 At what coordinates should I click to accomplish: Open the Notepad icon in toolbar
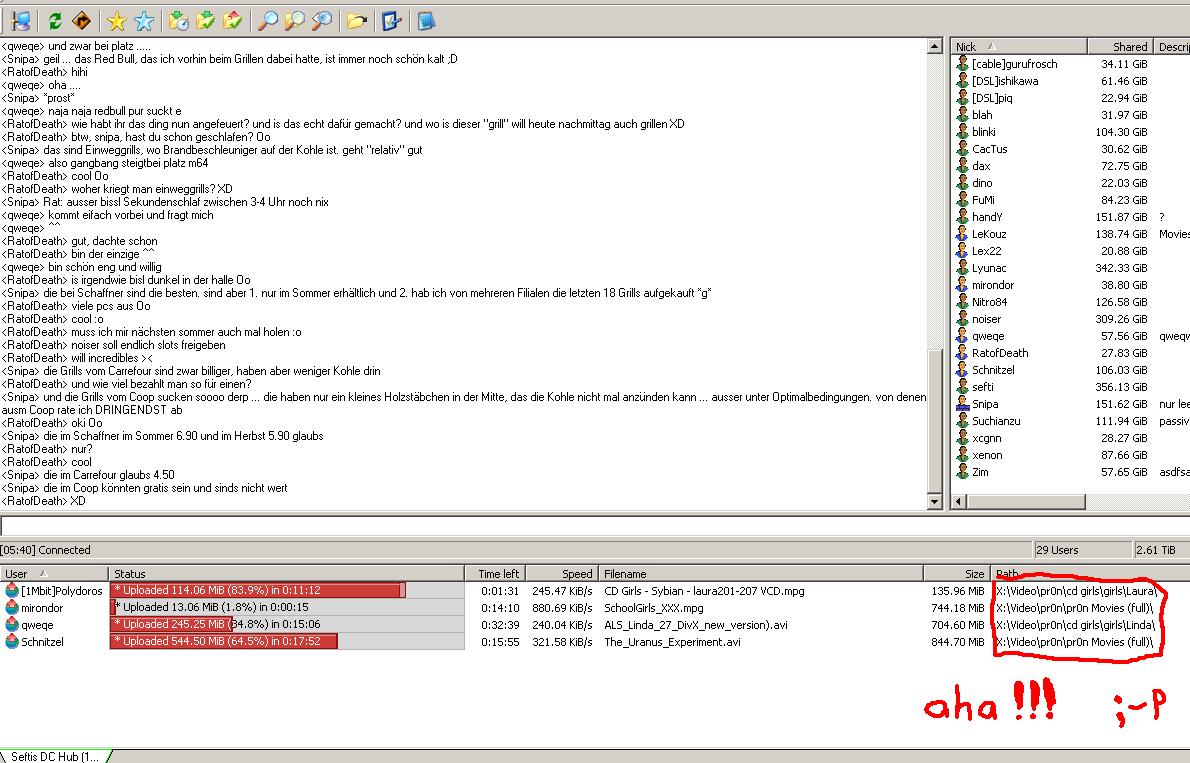pos(426,20)
